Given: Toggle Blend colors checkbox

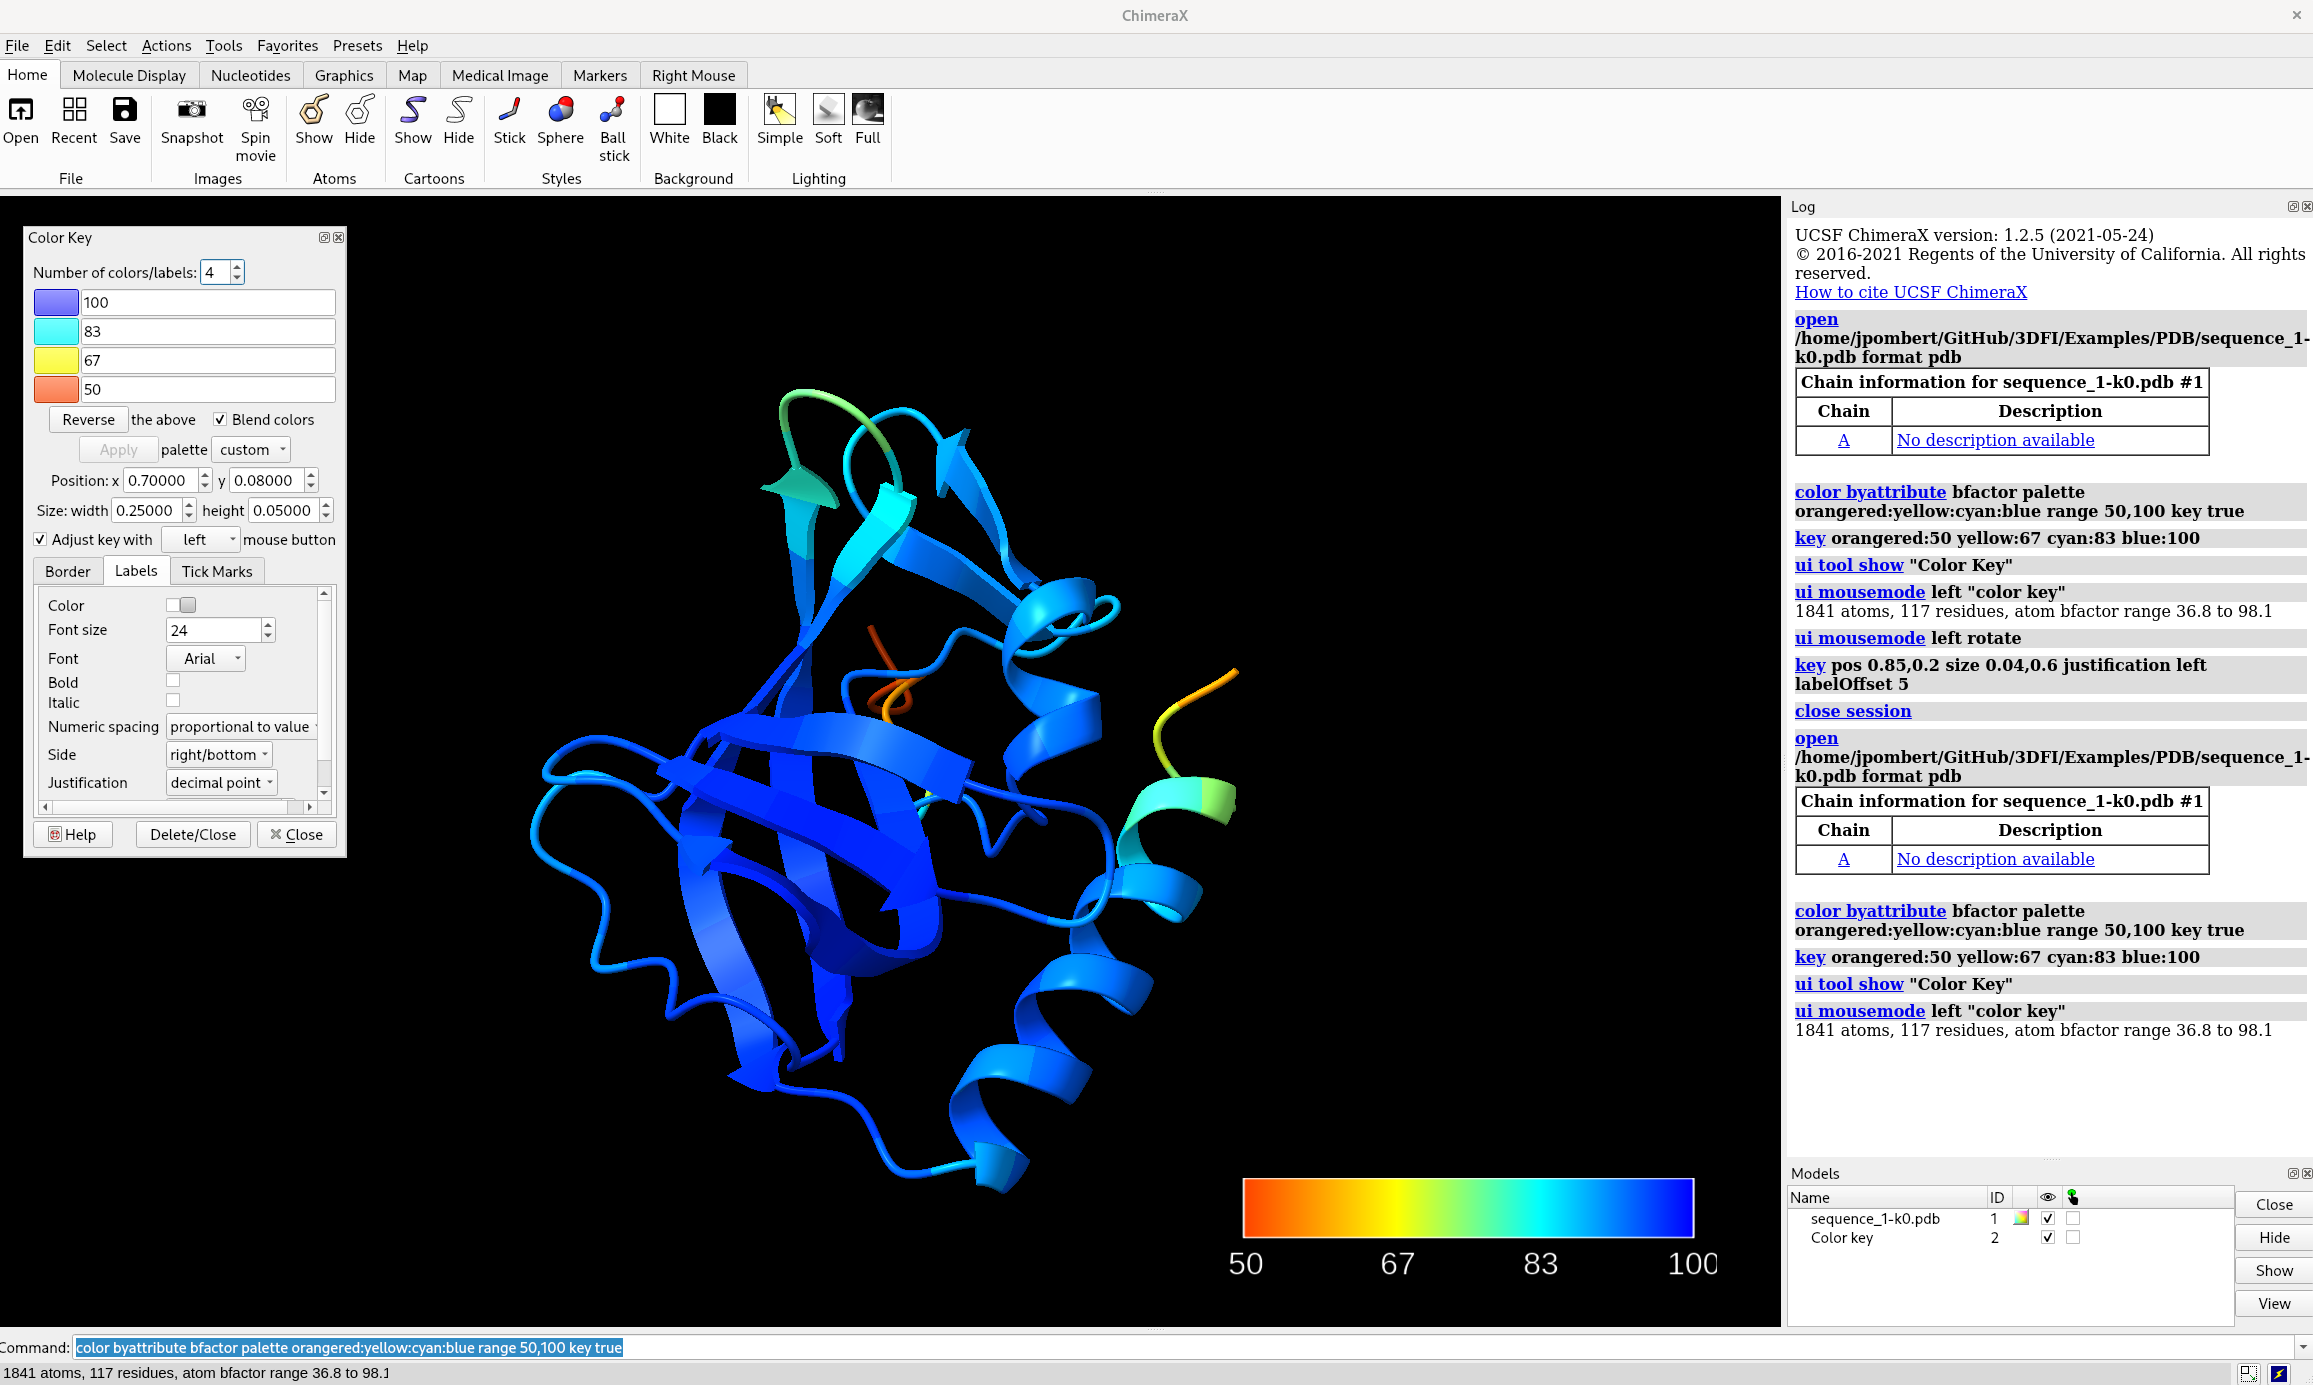Looking at the screenshot, I should click(220, 419).
